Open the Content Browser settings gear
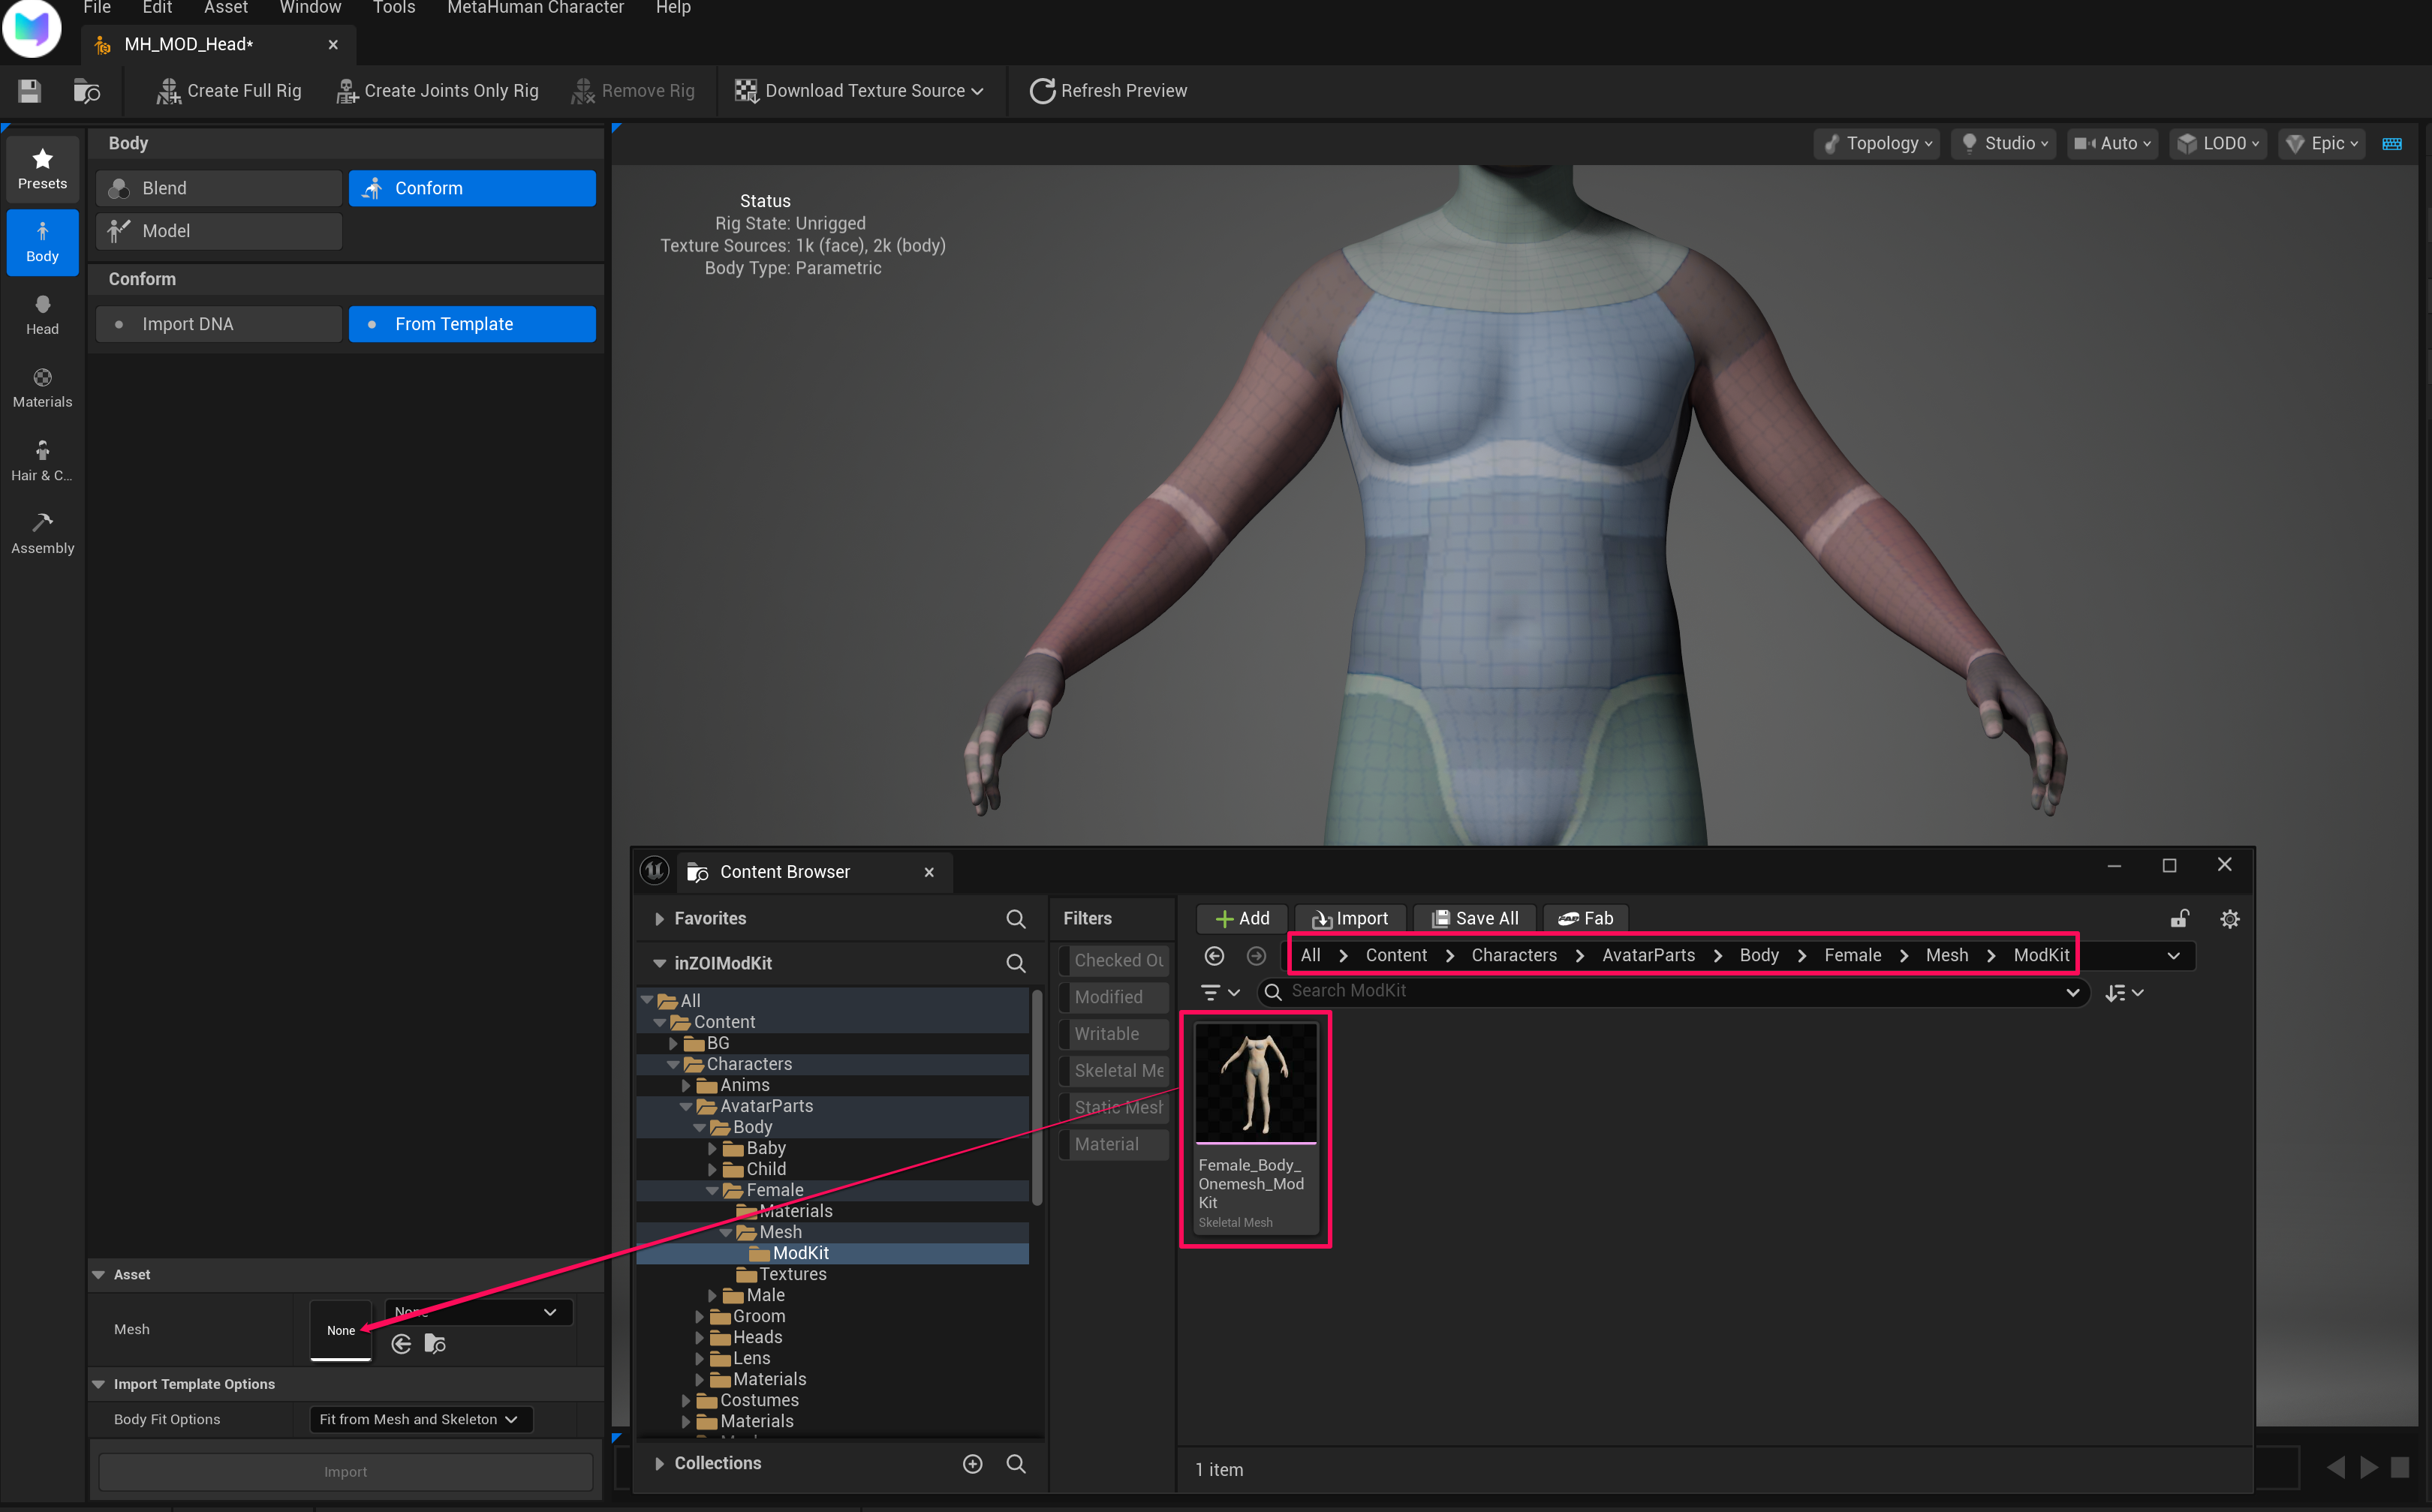The image size is (2432, 1512). pyautogui.click(x=2229, y=918)
